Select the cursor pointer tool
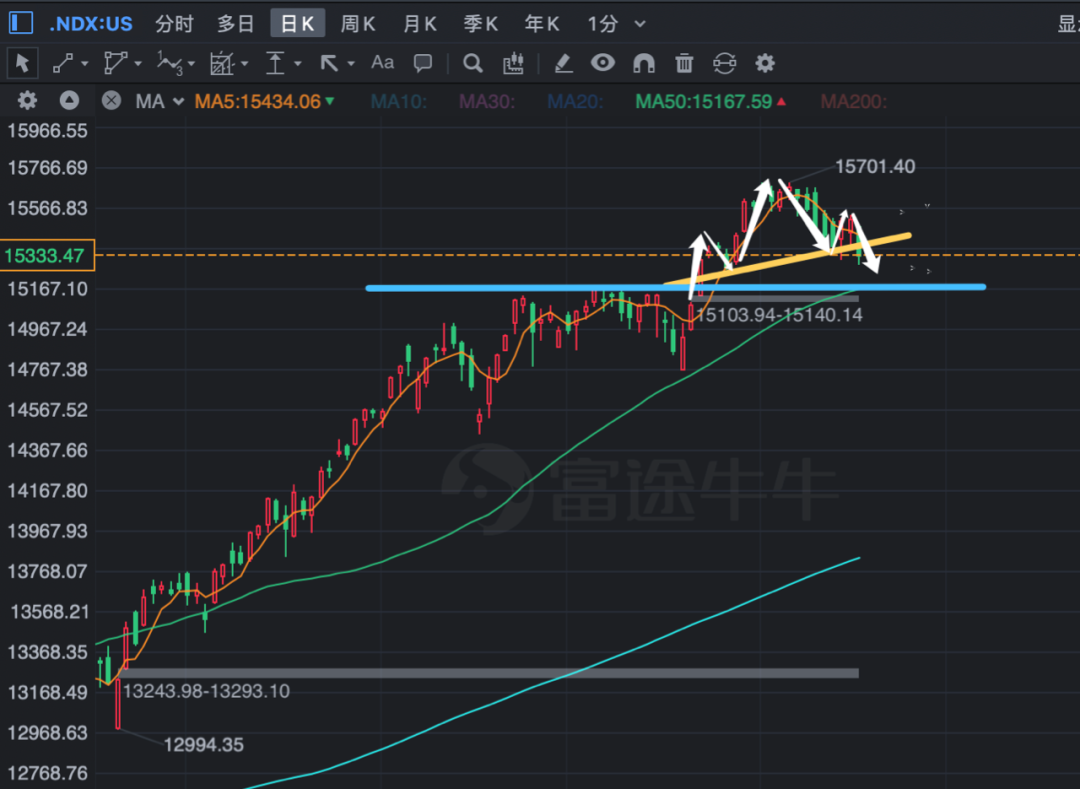This screenshot has width=1080, height=789. click(x=22, y=63)
